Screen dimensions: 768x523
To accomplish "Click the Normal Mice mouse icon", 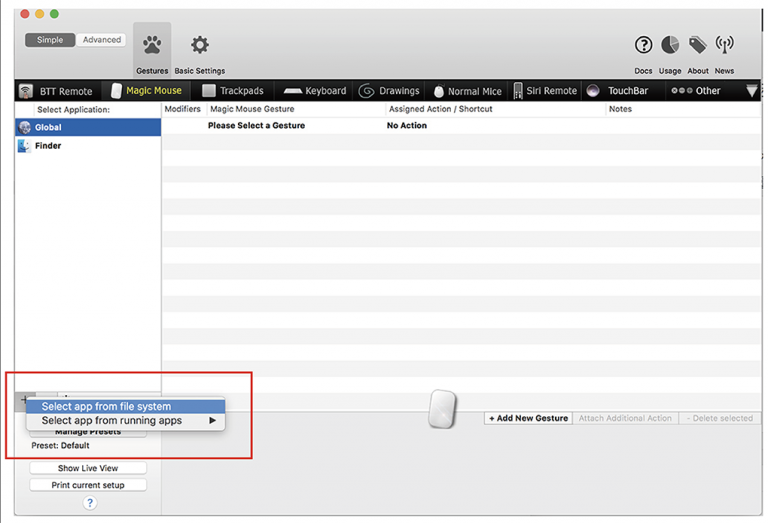I will pyautogui.click(x=439, y=92).
